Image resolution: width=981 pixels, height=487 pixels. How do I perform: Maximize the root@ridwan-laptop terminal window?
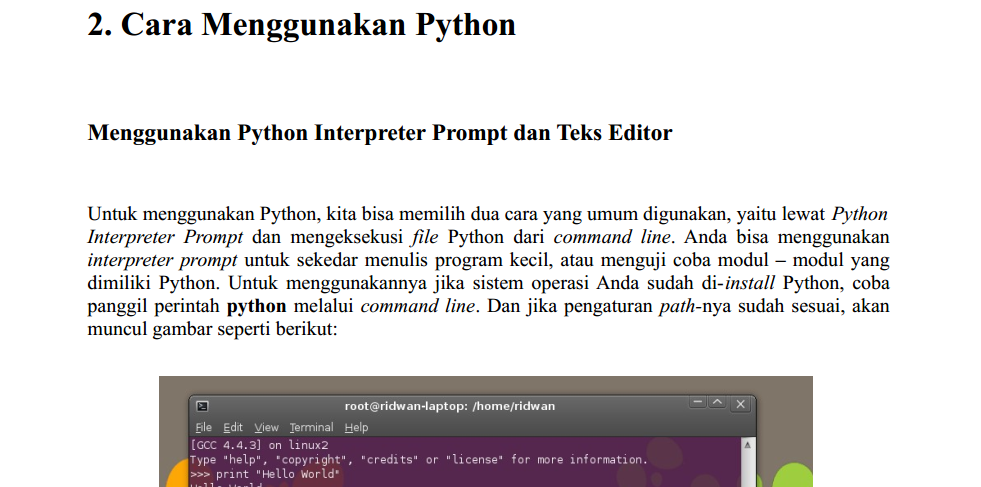point(717,403)
